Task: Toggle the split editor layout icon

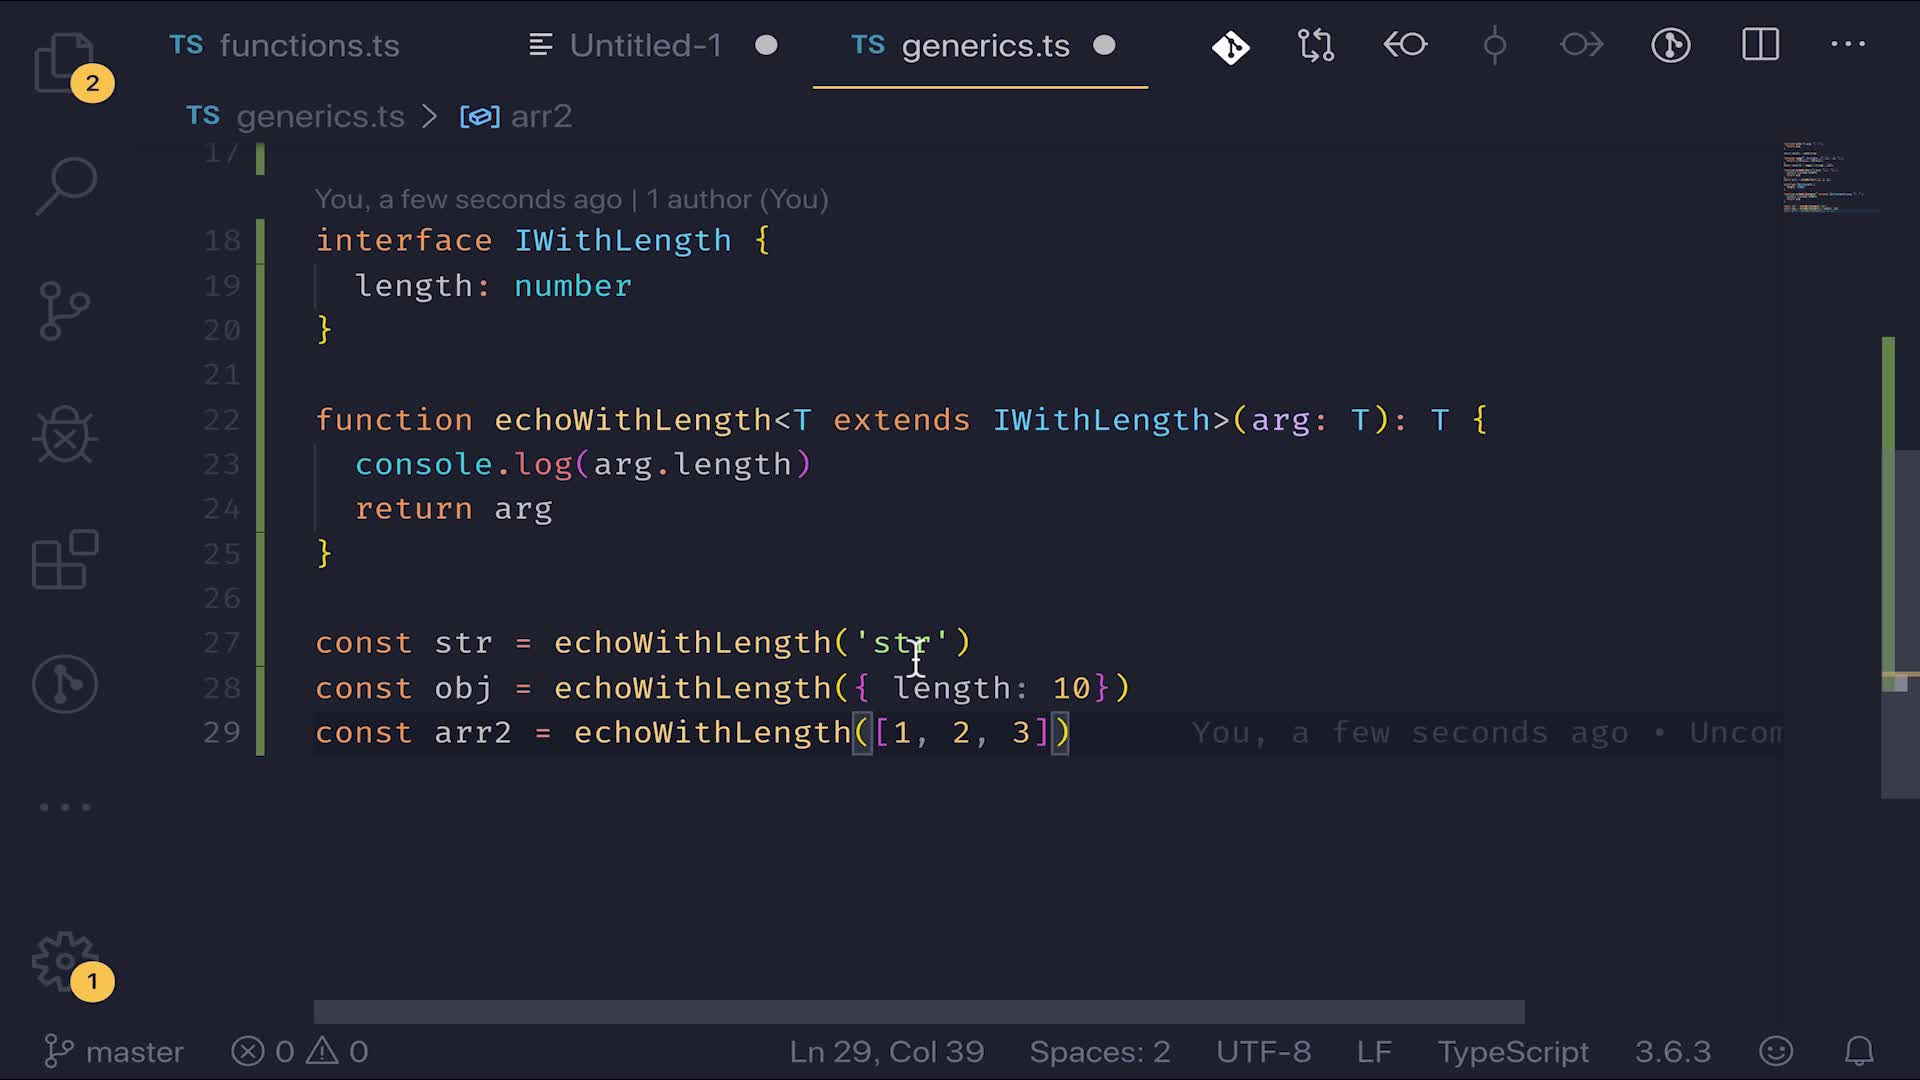Action: (x=1760, y=45)
